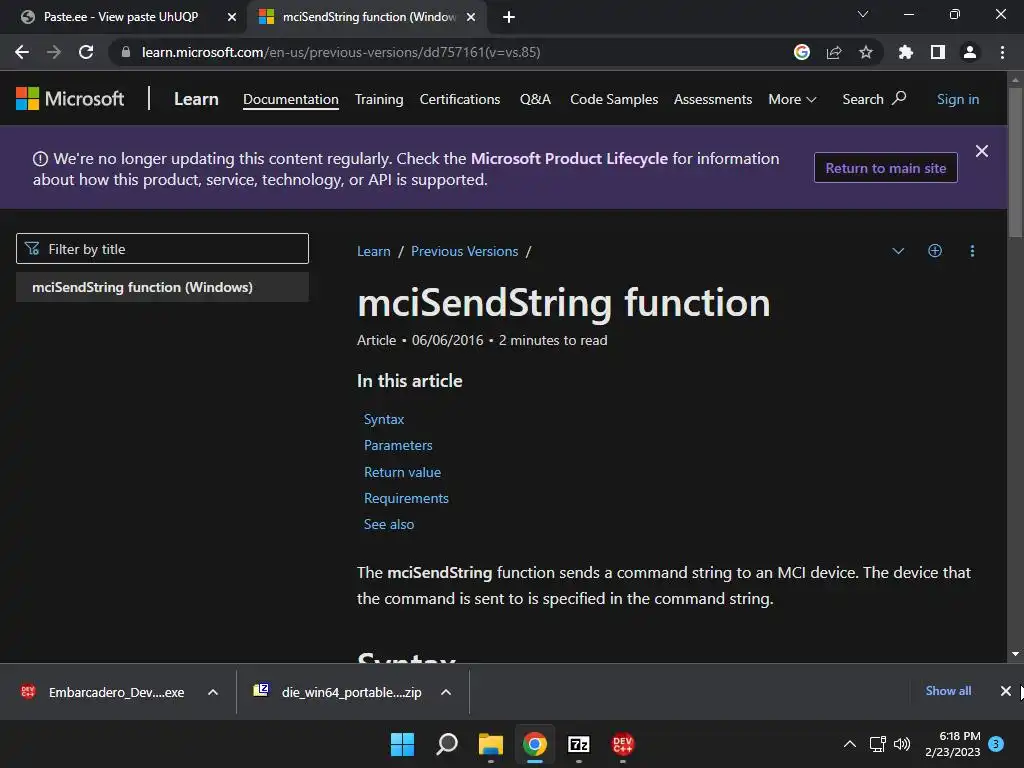This screenshot has width=1024, height=768.
Task: Click the share page icon
Action: (x=834, y=52)
